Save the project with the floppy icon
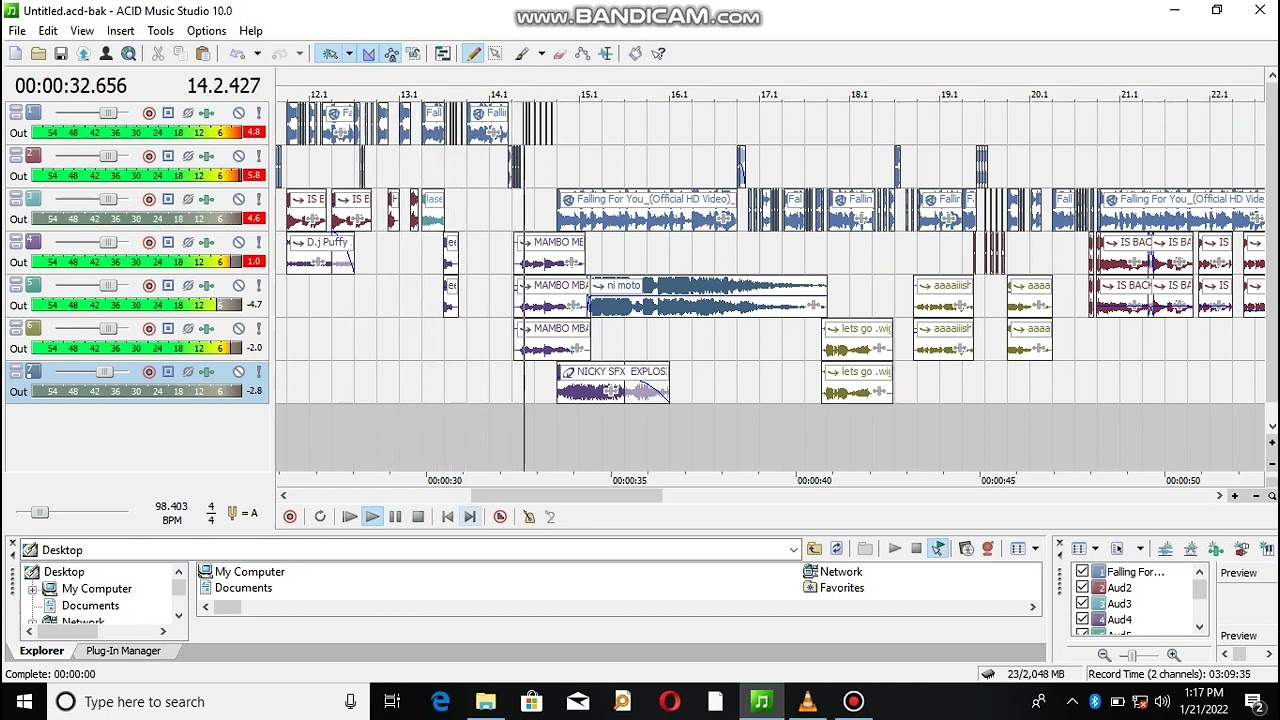Image resolution: width=1280 pixels, height=720 pixels. 61,54
